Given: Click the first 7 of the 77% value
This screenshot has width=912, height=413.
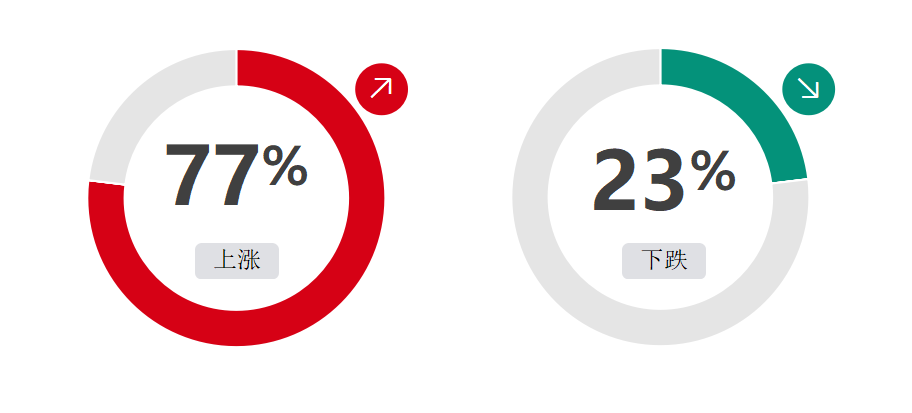Looking at the screenshot, I should tap(188, 175).
